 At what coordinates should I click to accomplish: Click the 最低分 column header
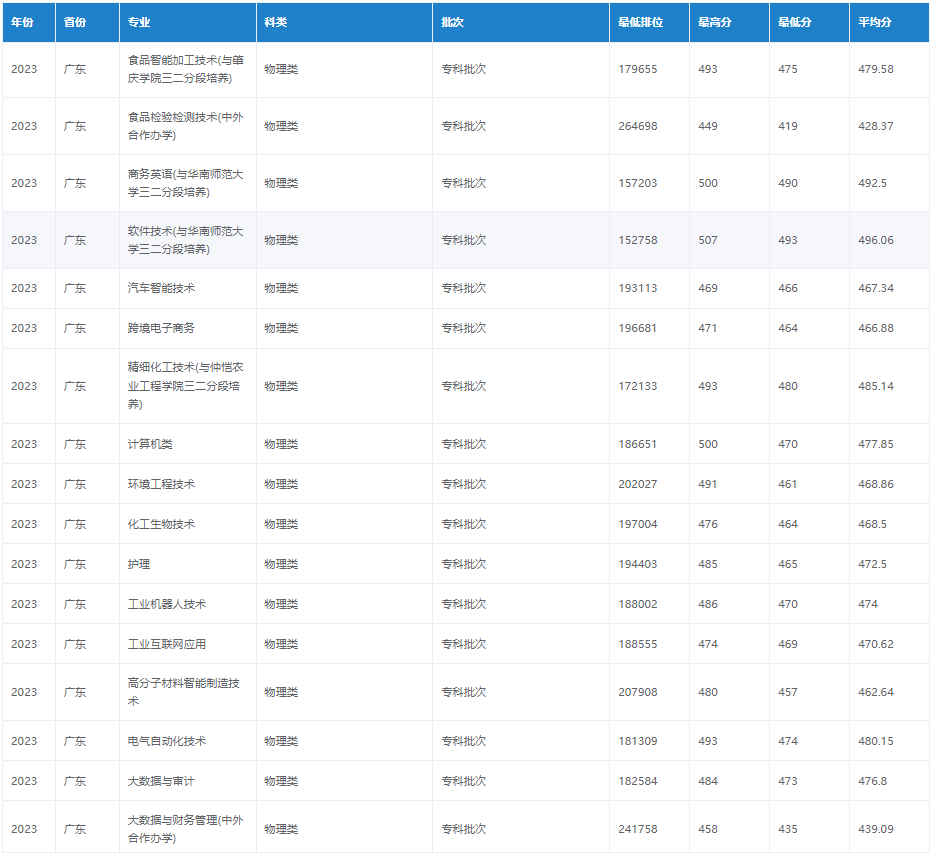tap(809, 22)
